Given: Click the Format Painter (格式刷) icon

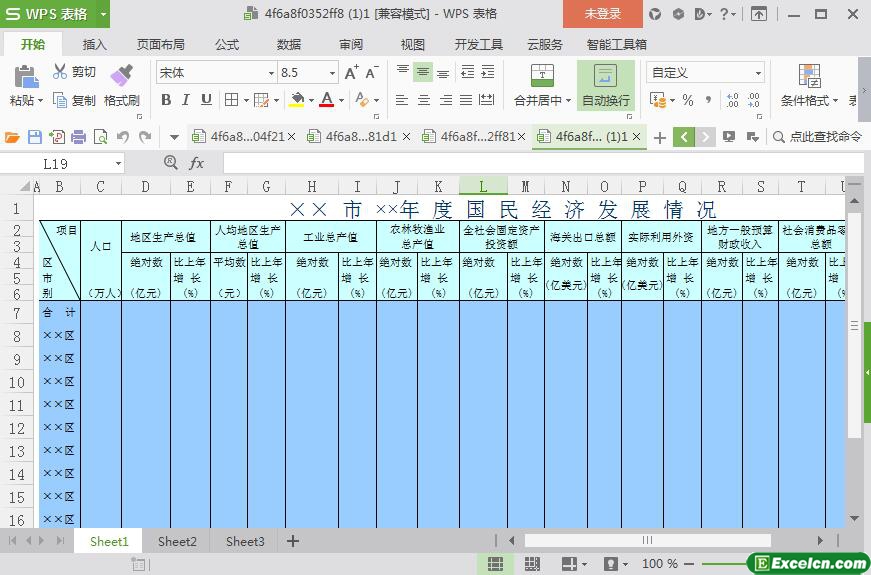Looking at the screenshot, I should [x=121, y=76].
